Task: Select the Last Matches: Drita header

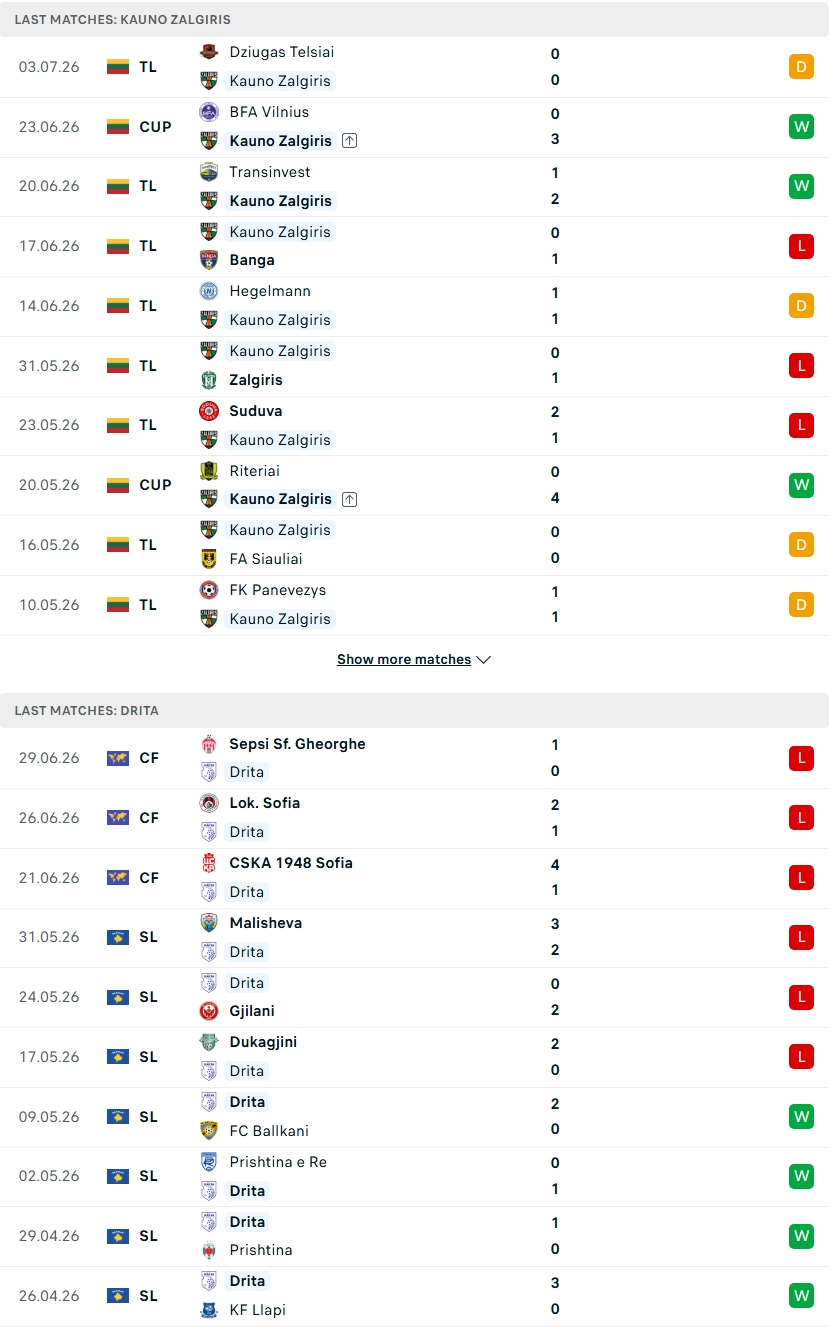Action: tap(415, 710)
